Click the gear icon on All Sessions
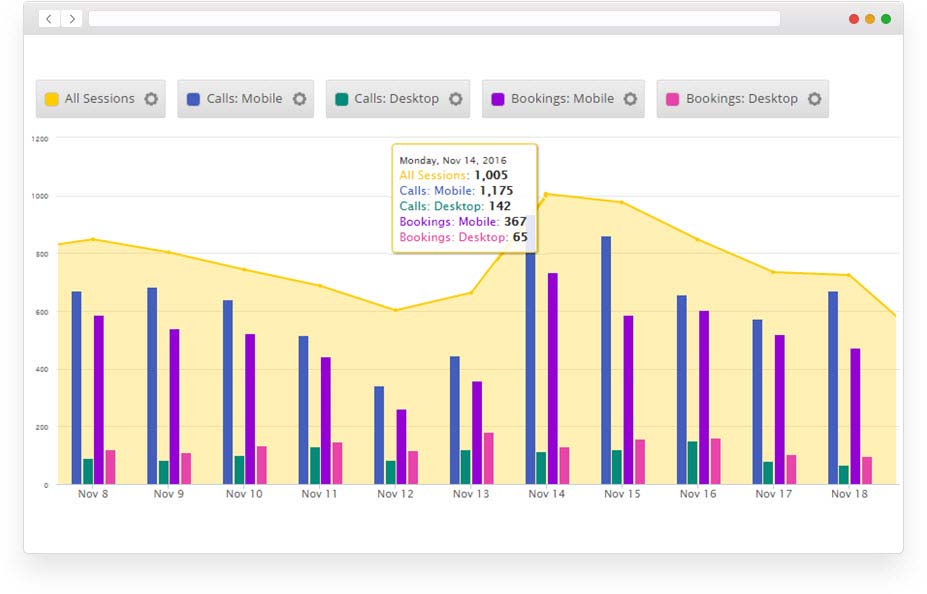The width and height of the screenshot is (927, 594). pyautogui.click(x=151, y=99)
